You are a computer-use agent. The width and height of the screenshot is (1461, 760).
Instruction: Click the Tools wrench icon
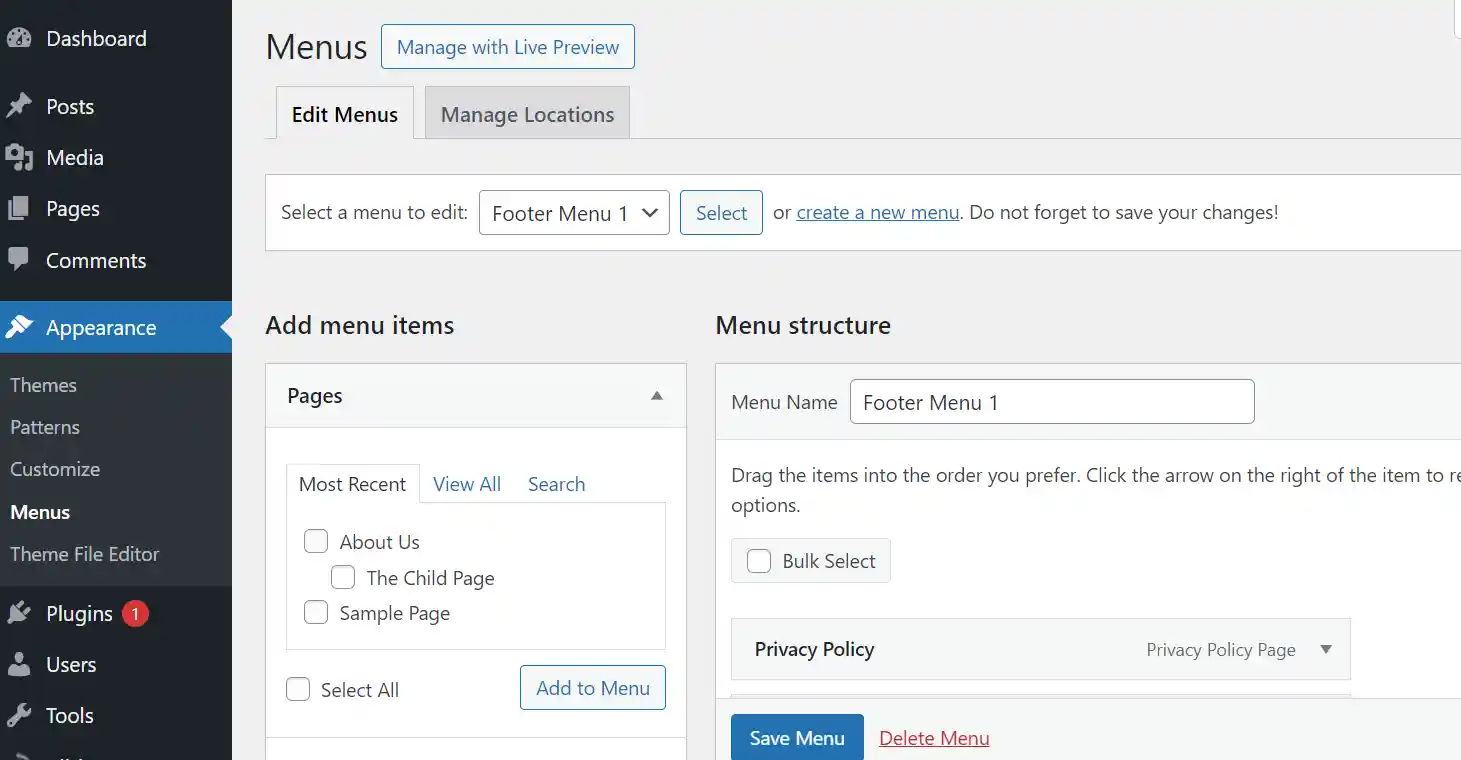pyautogui.click(x=19, y=716)
